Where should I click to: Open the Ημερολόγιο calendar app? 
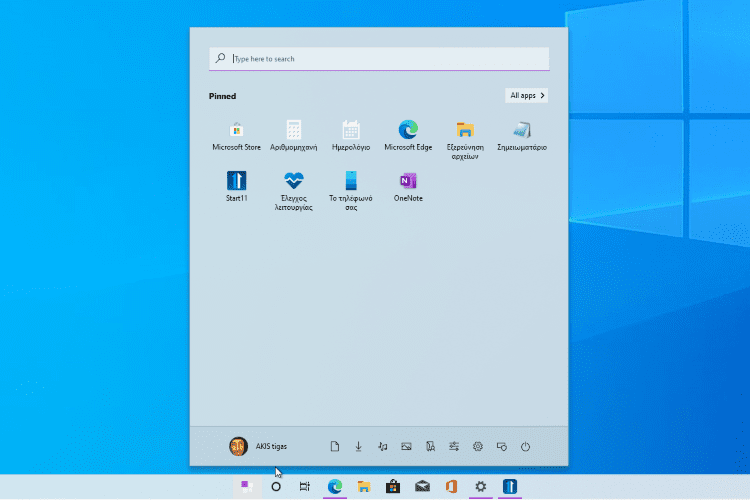point(351,136)
